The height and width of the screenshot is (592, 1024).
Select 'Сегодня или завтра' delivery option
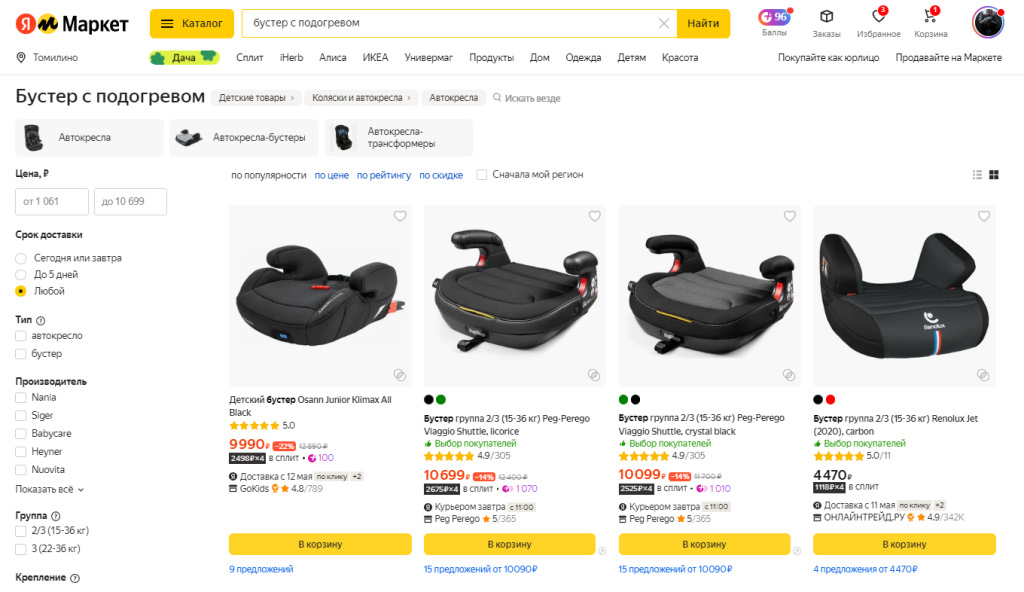(x=21, y=258)
